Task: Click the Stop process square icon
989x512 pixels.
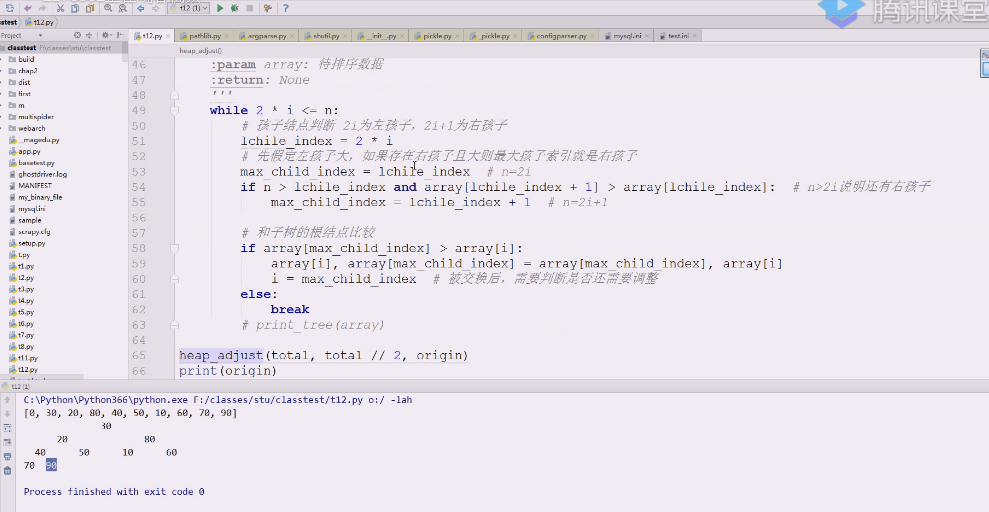Action: tap(250, 8)
